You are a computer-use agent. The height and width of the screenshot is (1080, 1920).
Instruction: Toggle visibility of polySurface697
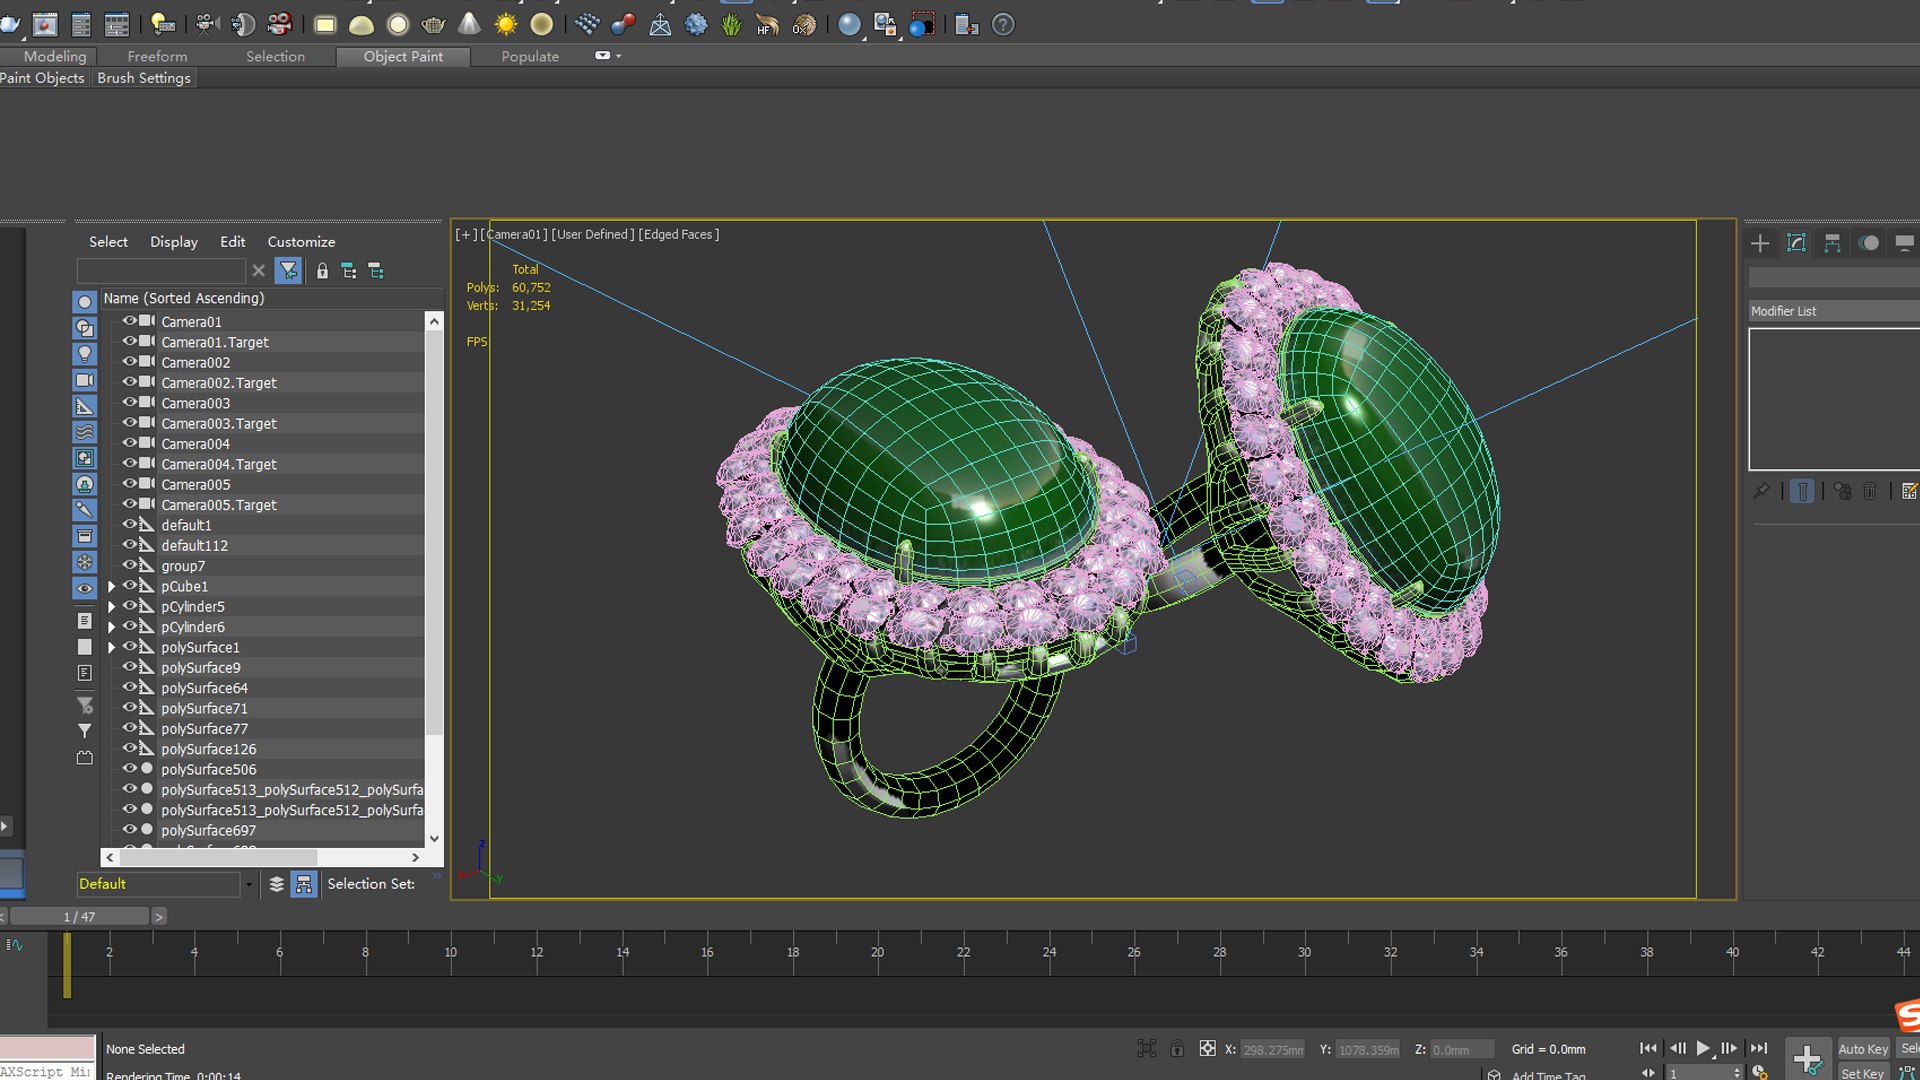tap(129, 830)
